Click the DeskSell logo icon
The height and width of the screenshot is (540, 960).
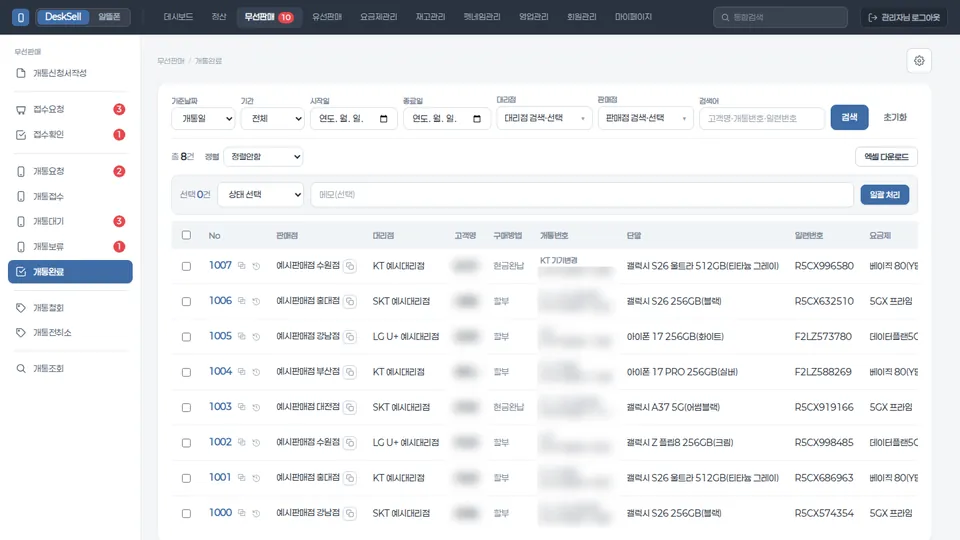tap(20, 17)
